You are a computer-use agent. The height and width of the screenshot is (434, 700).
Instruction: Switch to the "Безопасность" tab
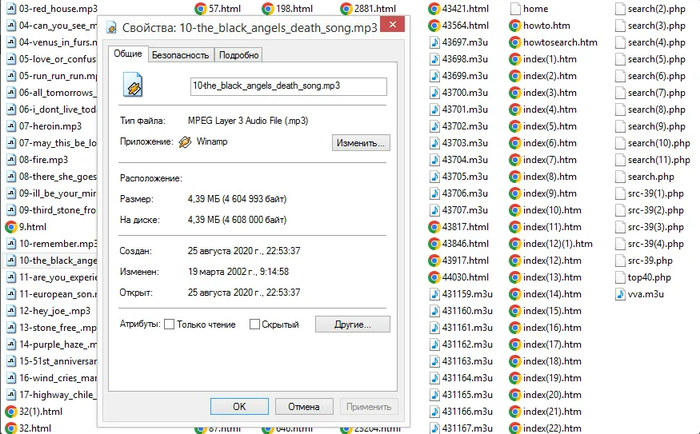pyautogui.click(x=179, y=56)
